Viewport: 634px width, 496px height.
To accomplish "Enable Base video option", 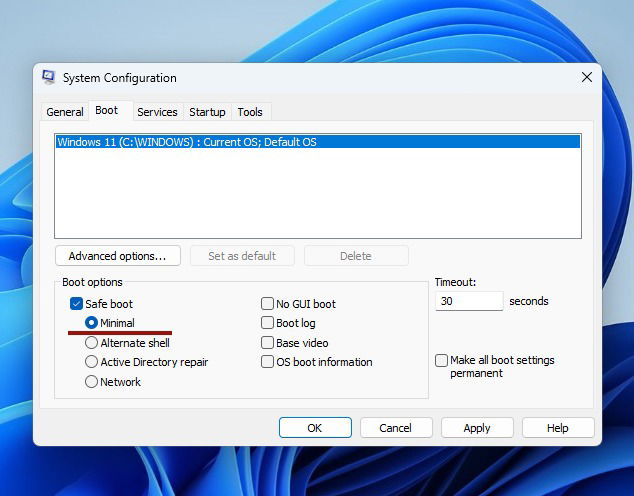I will click(x=267, y=342).
